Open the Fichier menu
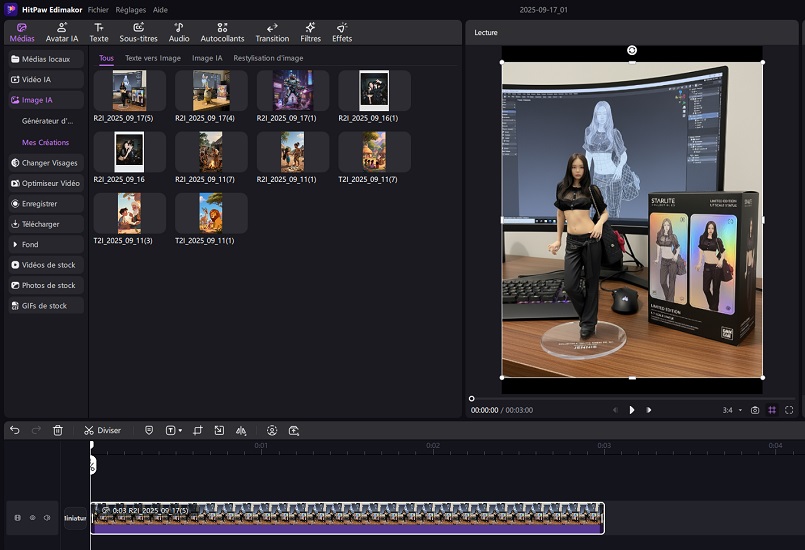The image size is (805, 550). (x=98, y=10)
